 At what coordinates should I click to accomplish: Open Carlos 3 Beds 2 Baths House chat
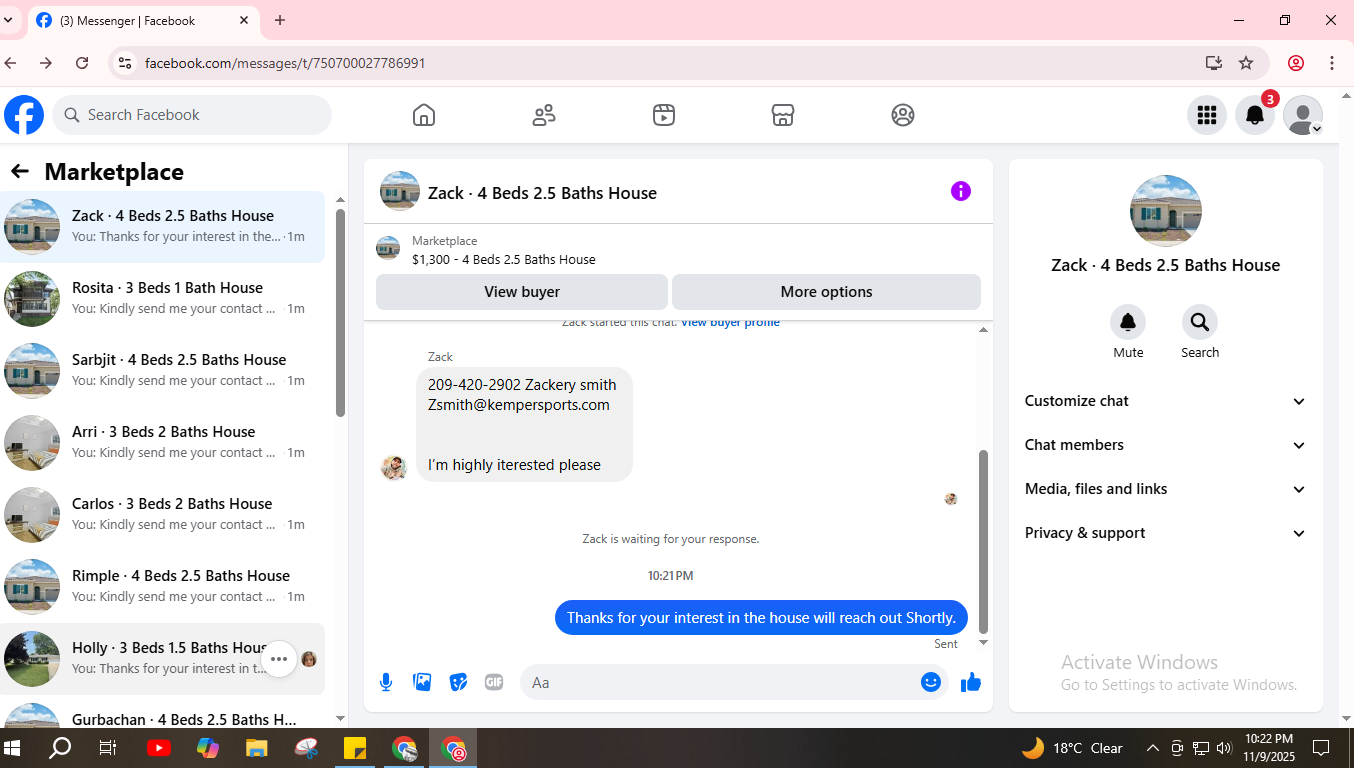click(162, 515)
